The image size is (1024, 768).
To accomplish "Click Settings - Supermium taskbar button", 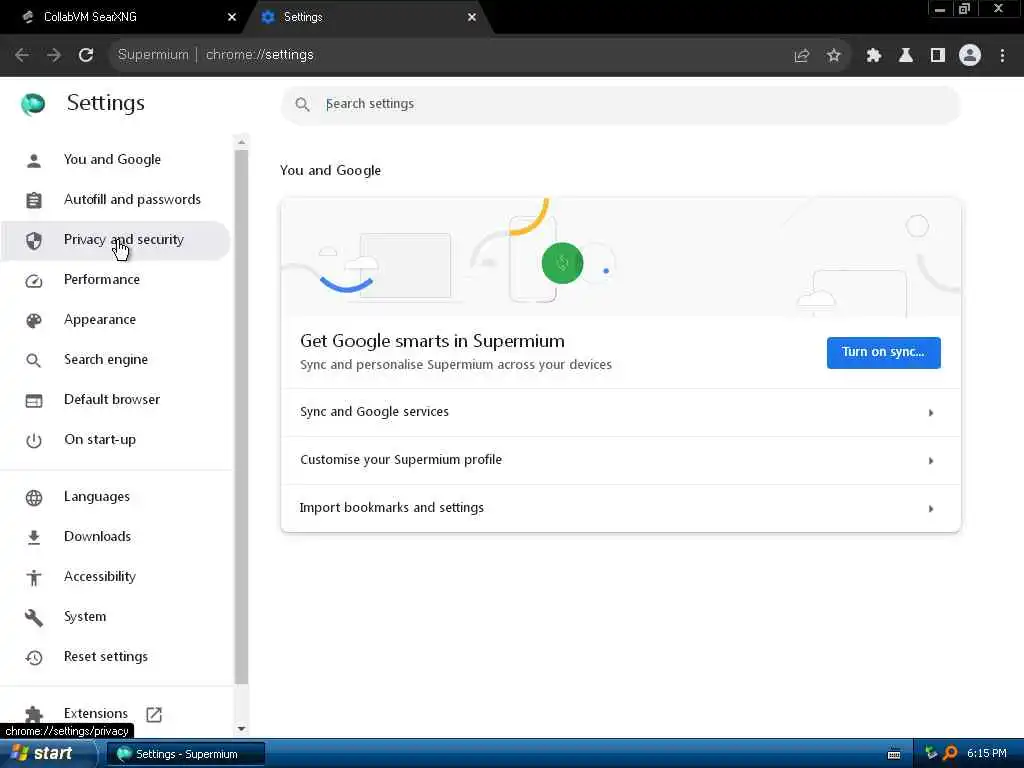I will tap(185, 754).
